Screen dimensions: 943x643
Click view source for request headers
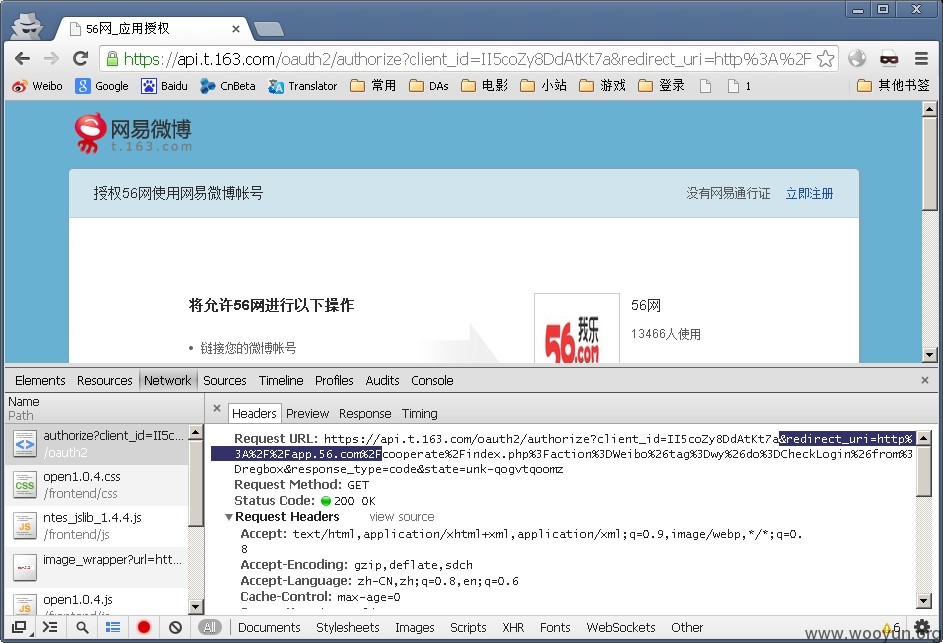(402, 517)
